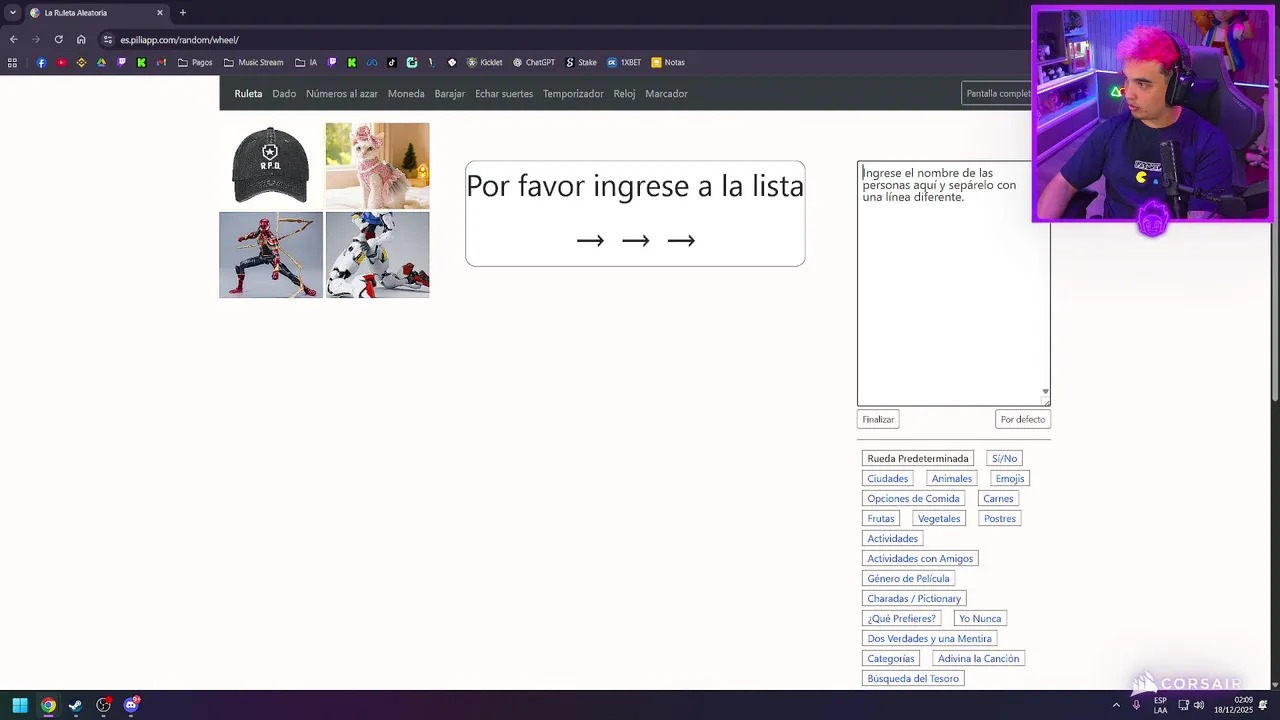
Task: Open volume control in system tray
Action: click(x=1198, y=705)
